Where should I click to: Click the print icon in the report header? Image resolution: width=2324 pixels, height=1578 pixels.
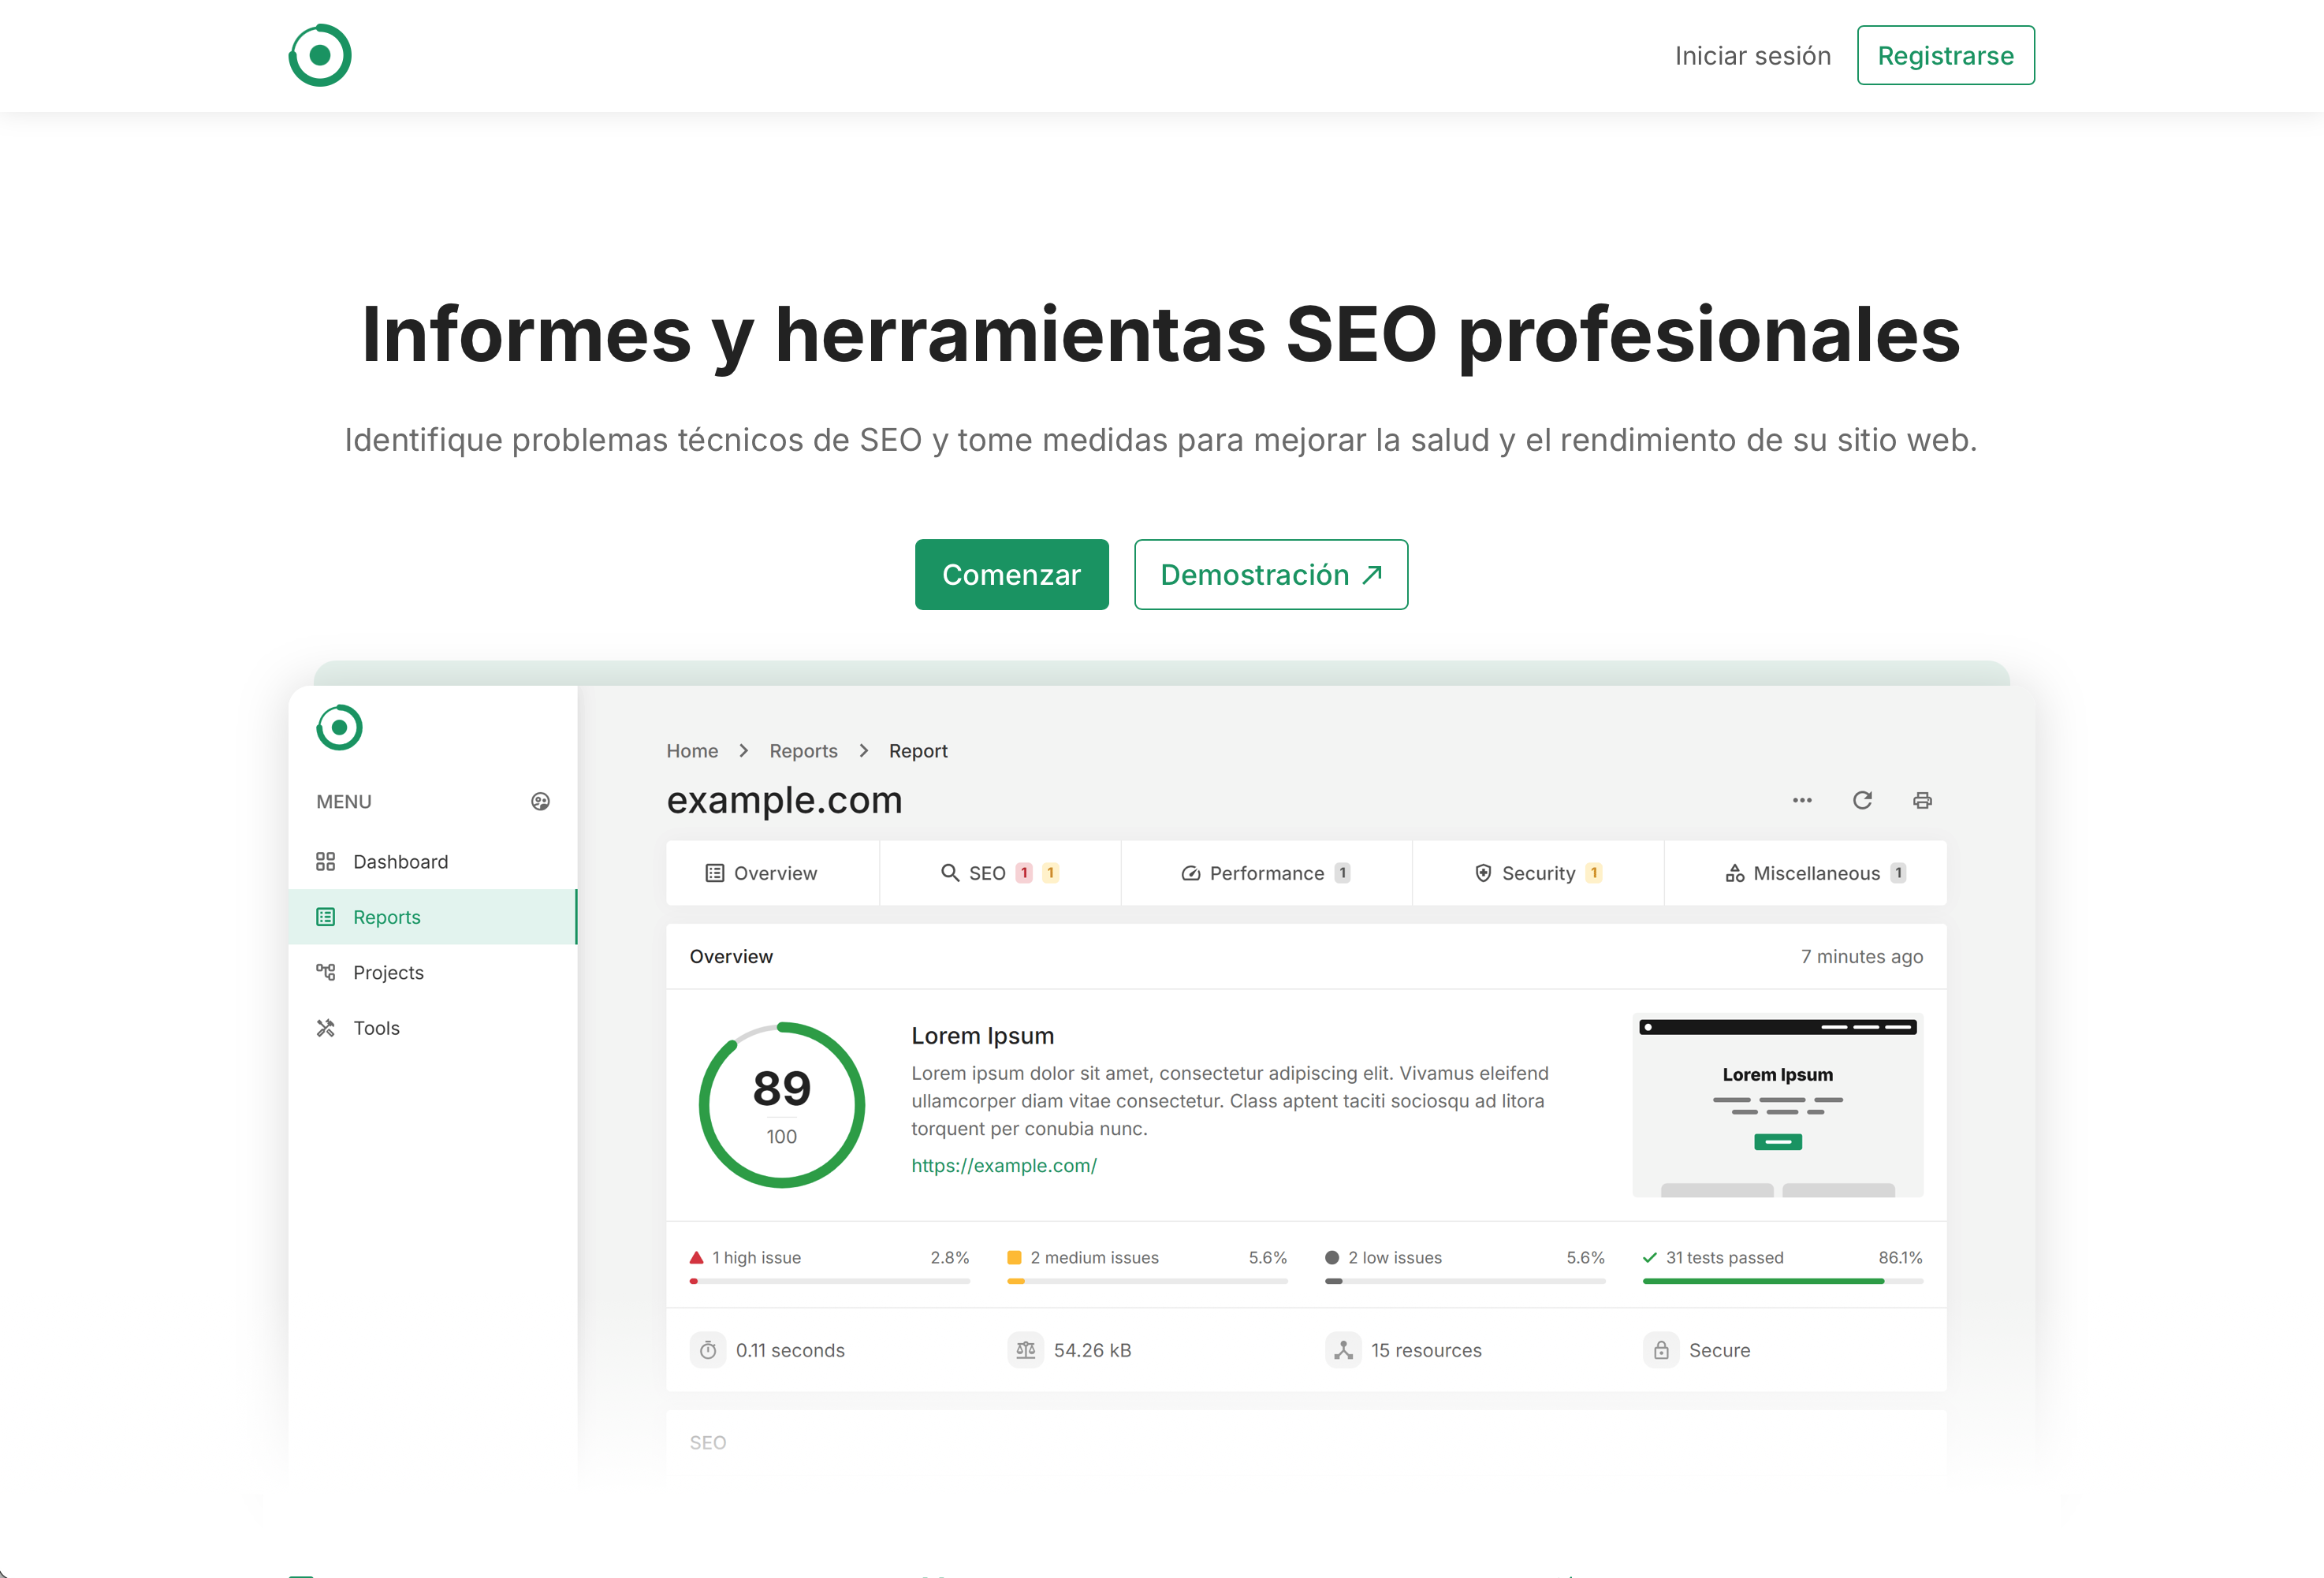tap(1922, 800)
